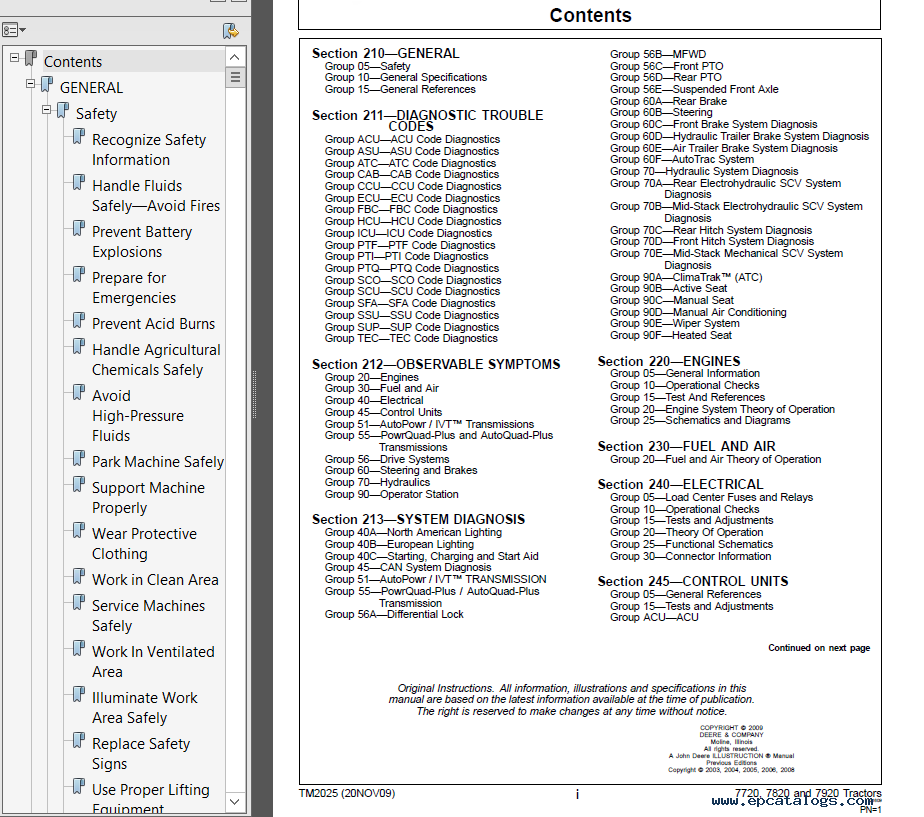Click the Park Machine Safely bookmark icon

[x=78, y=459]
